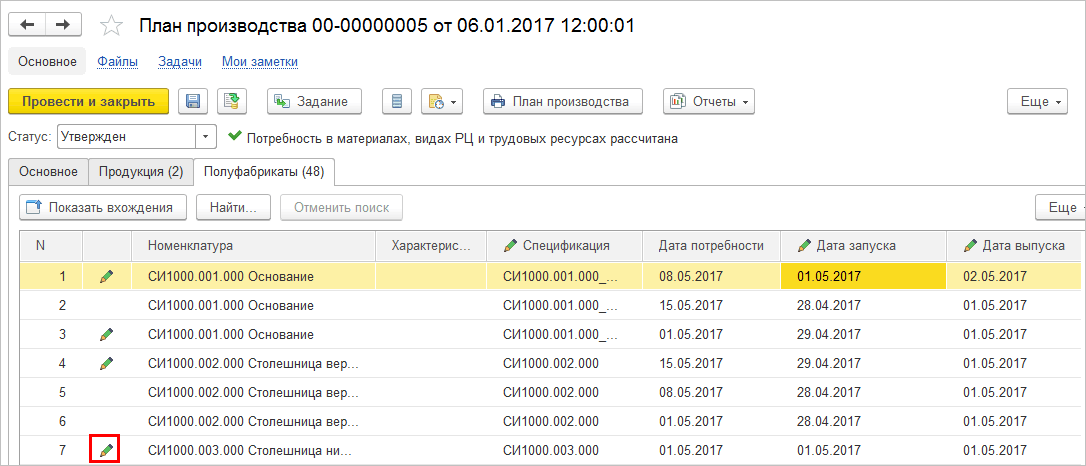Click the Статус field showing Утвержден
The height and width of the screenshot is (466, 1086).
126,137
